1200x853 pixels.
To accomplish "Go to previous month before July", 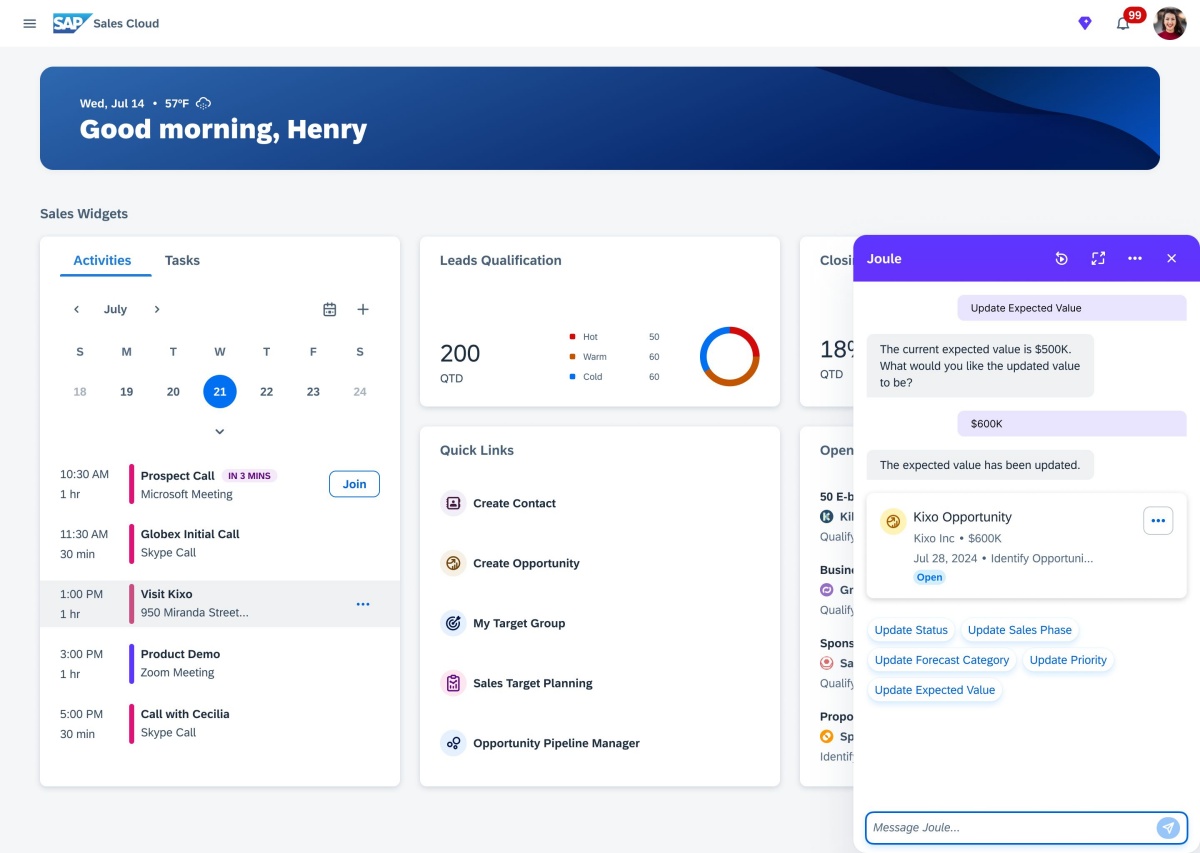I will click(x=76, y=310).
